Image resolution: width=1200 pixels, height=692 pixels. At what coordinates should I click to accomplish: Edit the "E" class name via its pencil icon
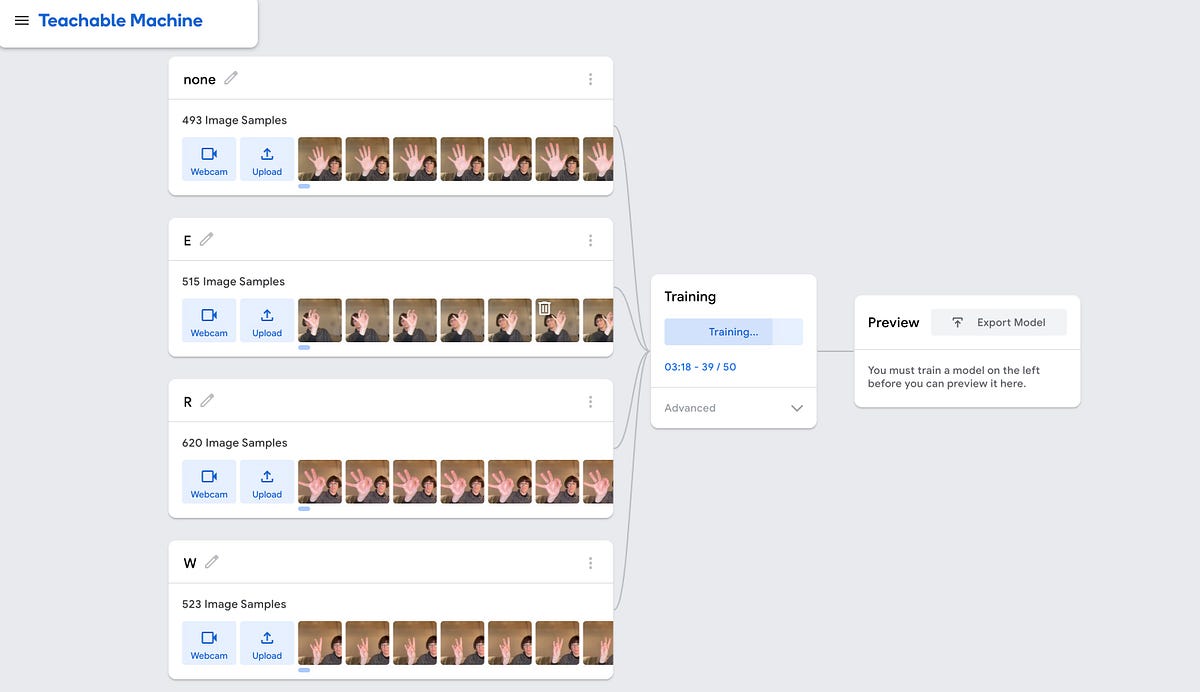[207, 240]
